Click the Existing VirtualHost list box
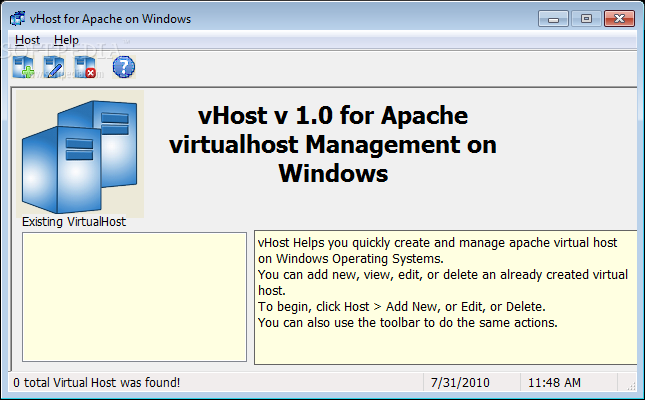 click(135, 297)
